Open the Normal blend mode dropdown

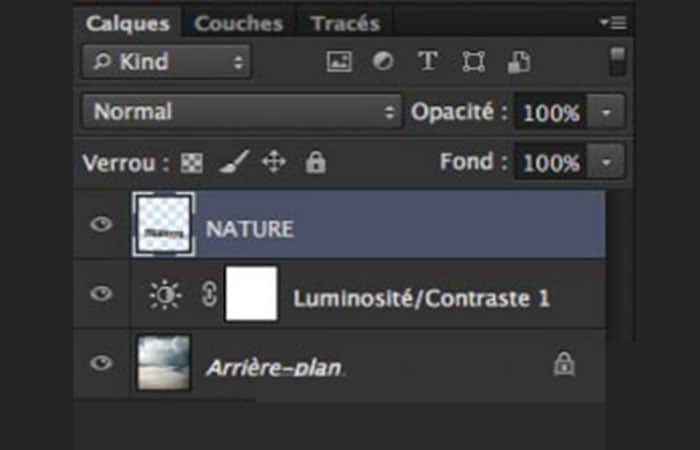click(x=242, y=112)
